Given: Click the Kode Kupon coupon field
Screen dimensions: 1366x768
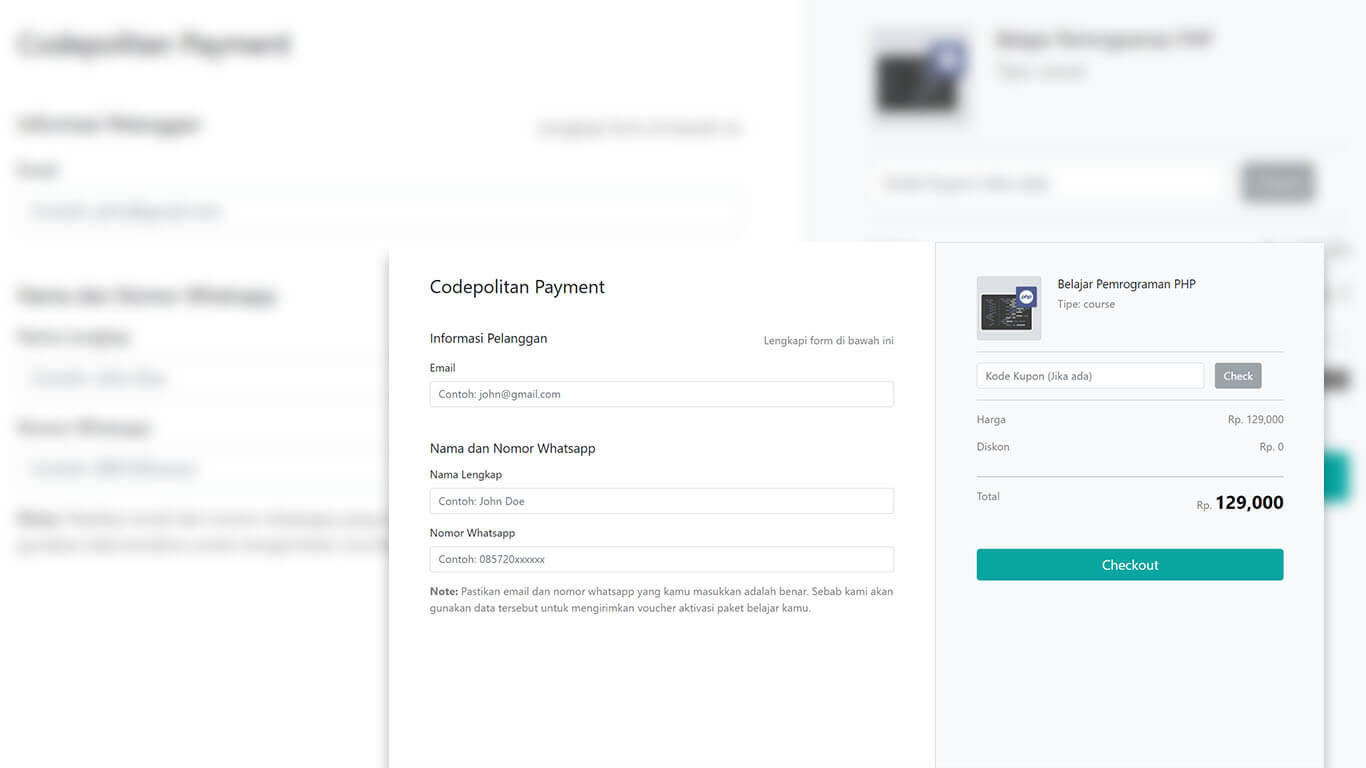Looking at the screenshot, I should point(1090,376).
